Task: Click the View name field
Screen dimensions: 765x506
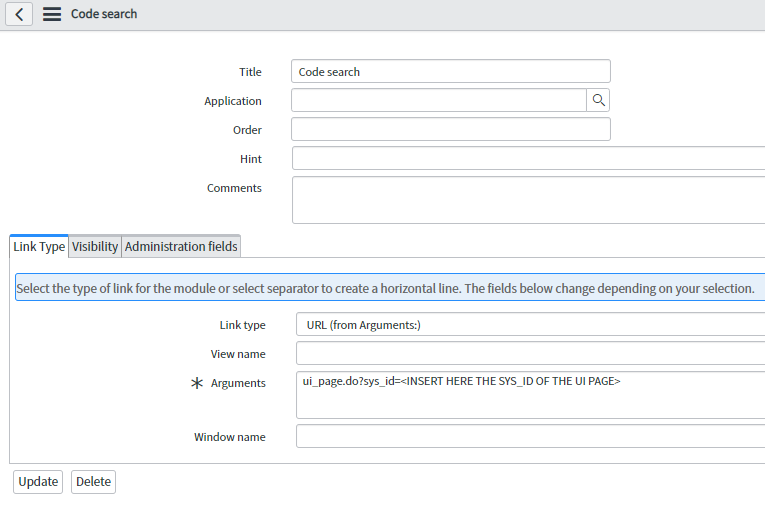Action: tap(530, 353)
